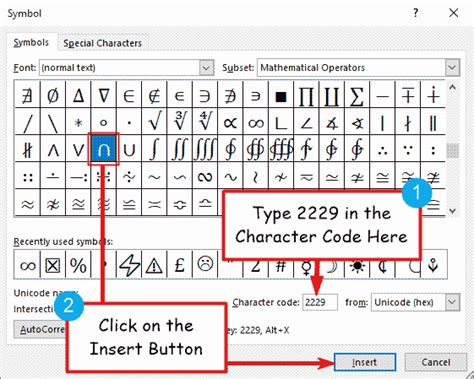Viewport: 474px width, 379px height.
Task: Select the summation ∑ symbol
Action: tap(357, 95)
